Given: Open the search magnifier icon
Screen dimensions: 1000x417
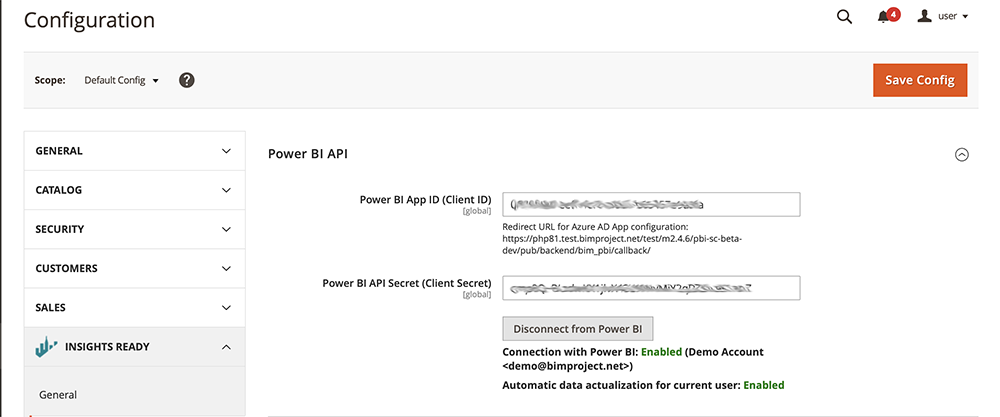Looking at the screenshot, I should (x=844, y=17).
